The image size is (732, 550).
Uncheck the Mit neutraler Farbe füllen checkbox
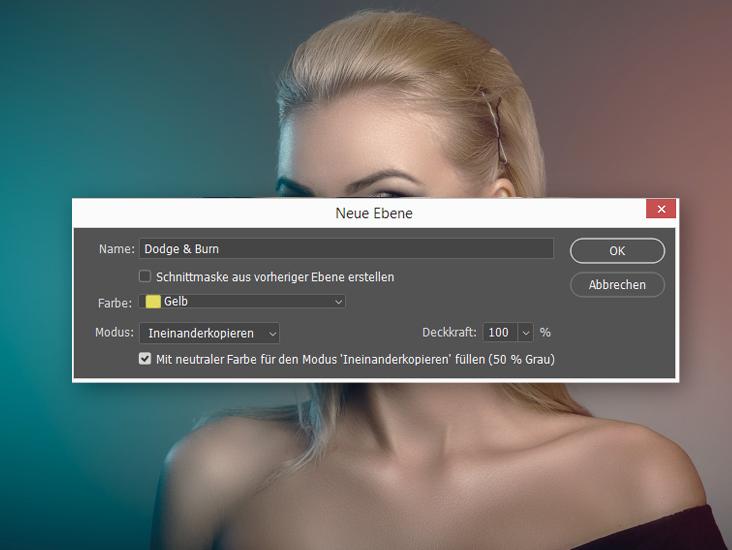(x=145, y=358)
